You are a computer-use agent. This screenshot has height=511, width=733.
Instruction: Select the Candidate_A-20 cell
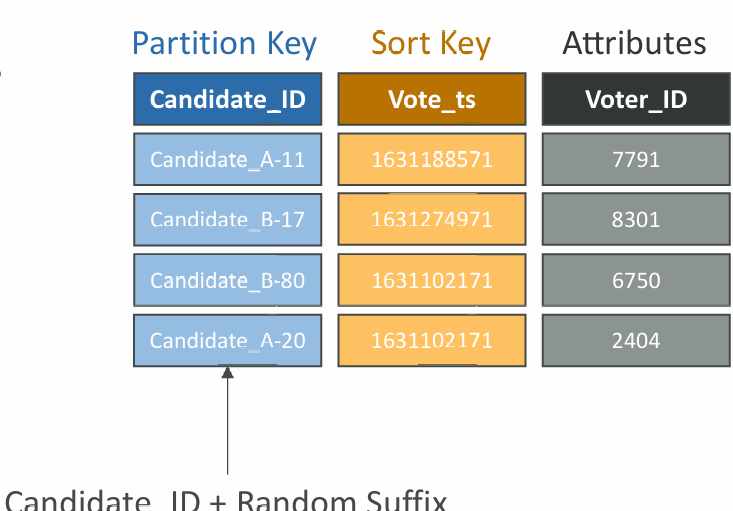tap(228, 340)
